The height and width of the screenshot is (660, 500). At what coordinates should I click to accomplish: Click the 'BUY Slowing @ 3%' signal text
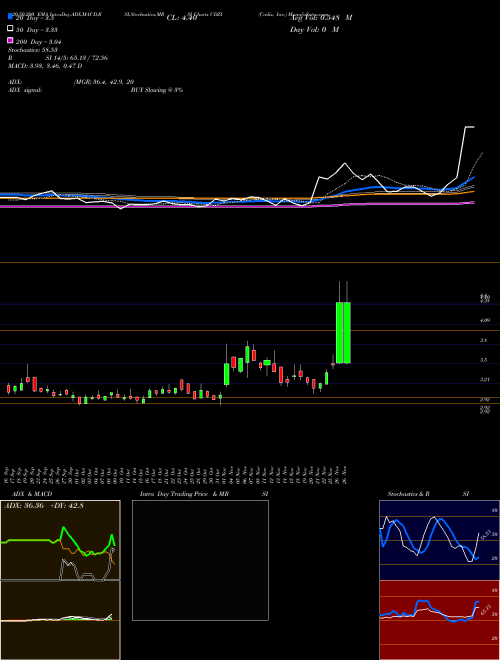coord(157,90)
